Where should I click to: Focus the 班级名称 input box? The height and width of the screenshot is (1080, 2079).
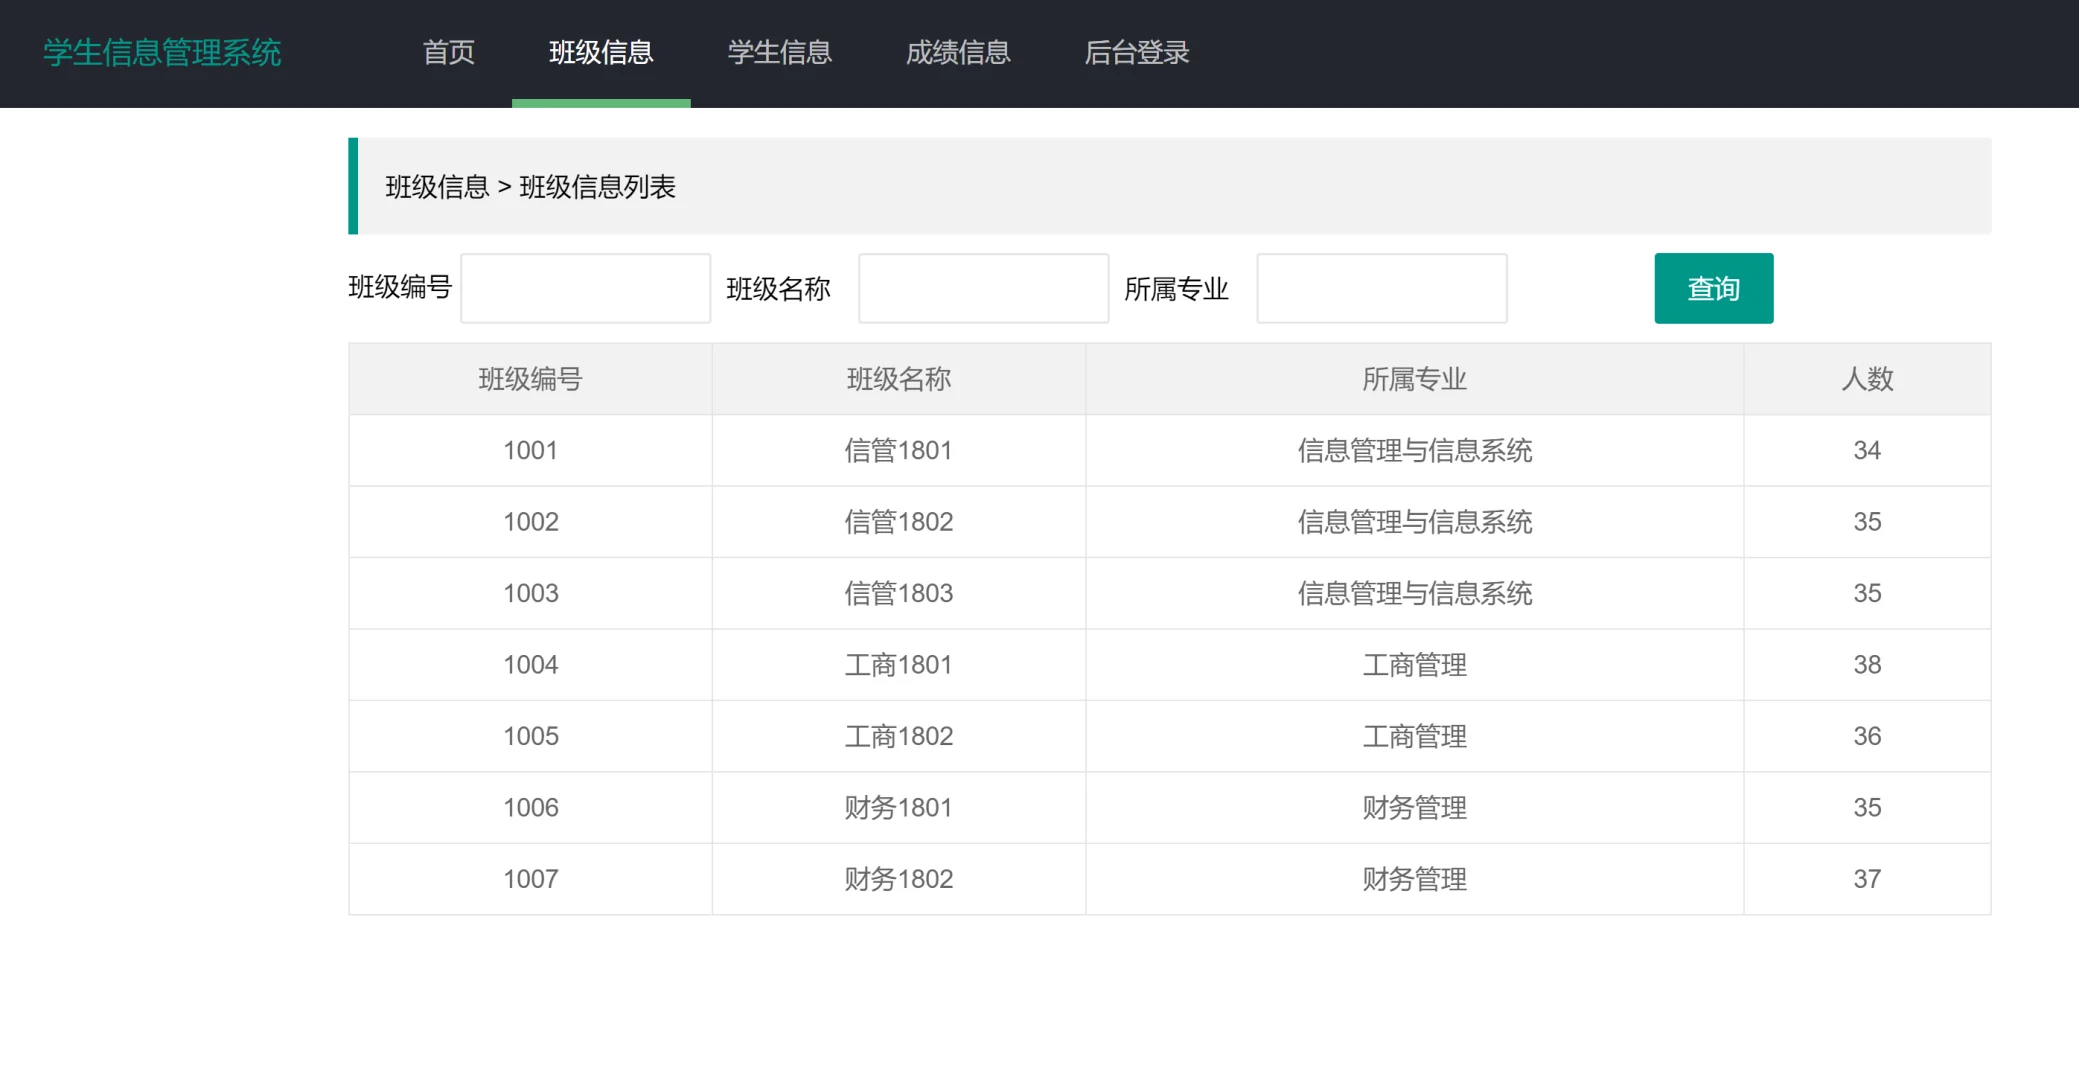(x=982, y=288)
